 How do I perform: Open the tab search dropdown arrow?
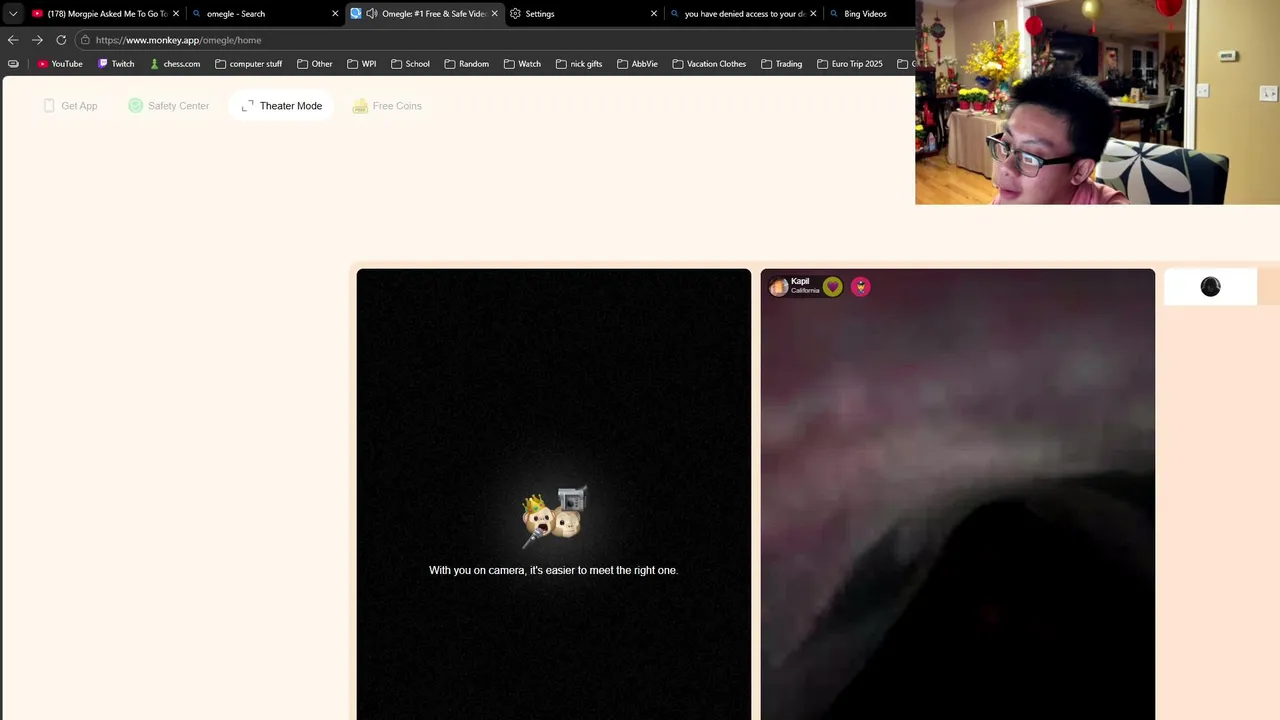coord(13,14)
